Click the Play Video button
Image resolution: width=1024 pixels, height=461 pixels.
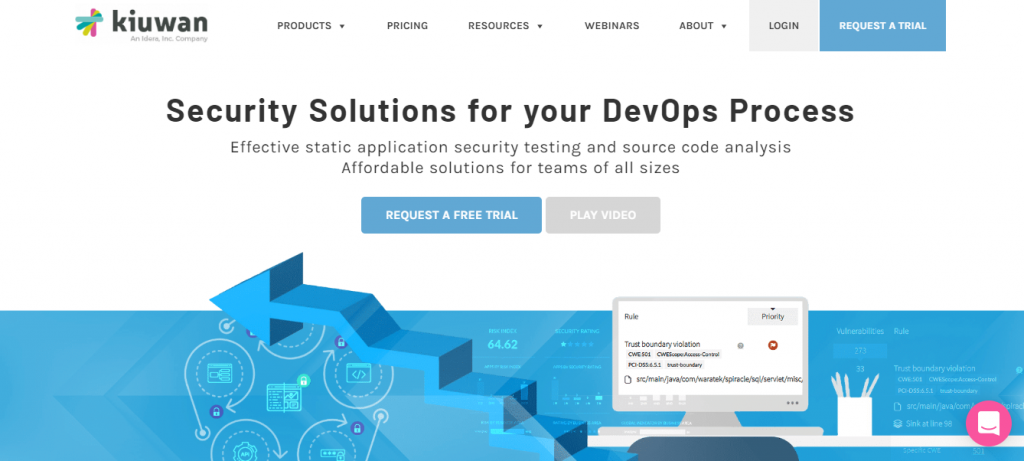[x=603, y=215]
